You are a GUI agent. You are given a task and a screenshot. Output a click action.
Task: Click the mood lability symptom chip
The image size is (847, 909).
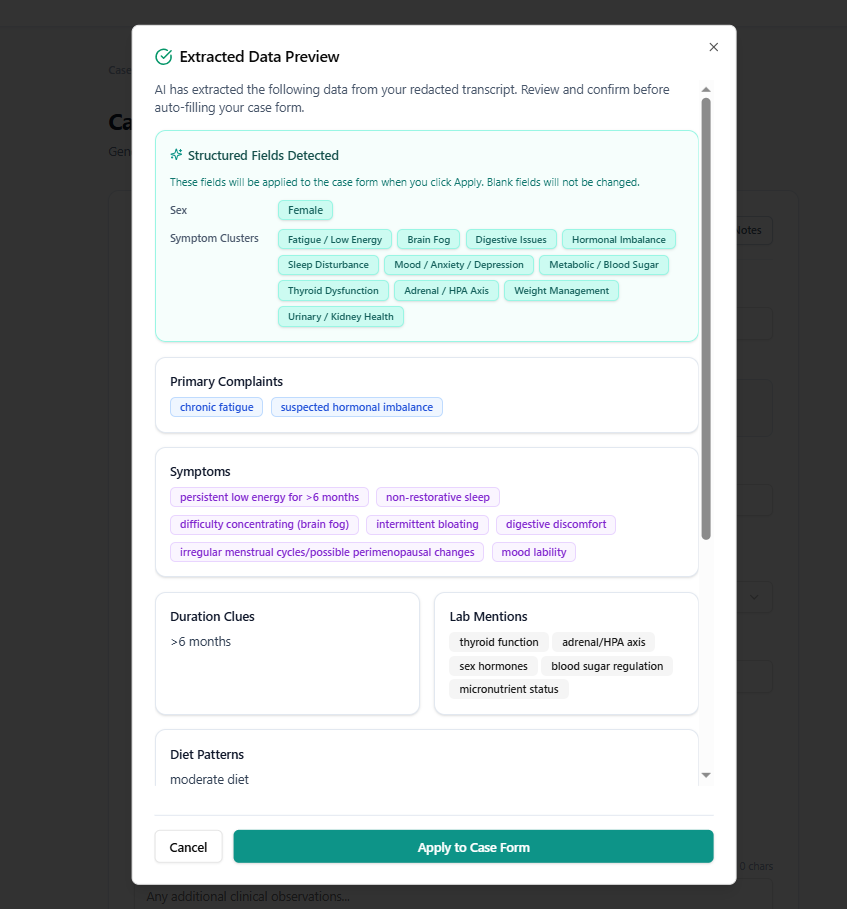(x=533, y=552)
